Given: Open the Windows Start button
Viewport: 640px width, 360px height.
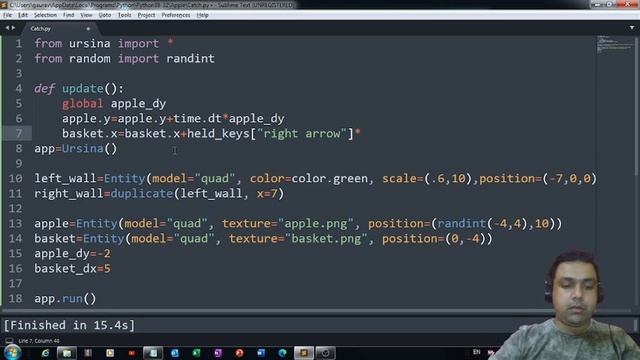Looking at the screenshot, I should point(13,353).
